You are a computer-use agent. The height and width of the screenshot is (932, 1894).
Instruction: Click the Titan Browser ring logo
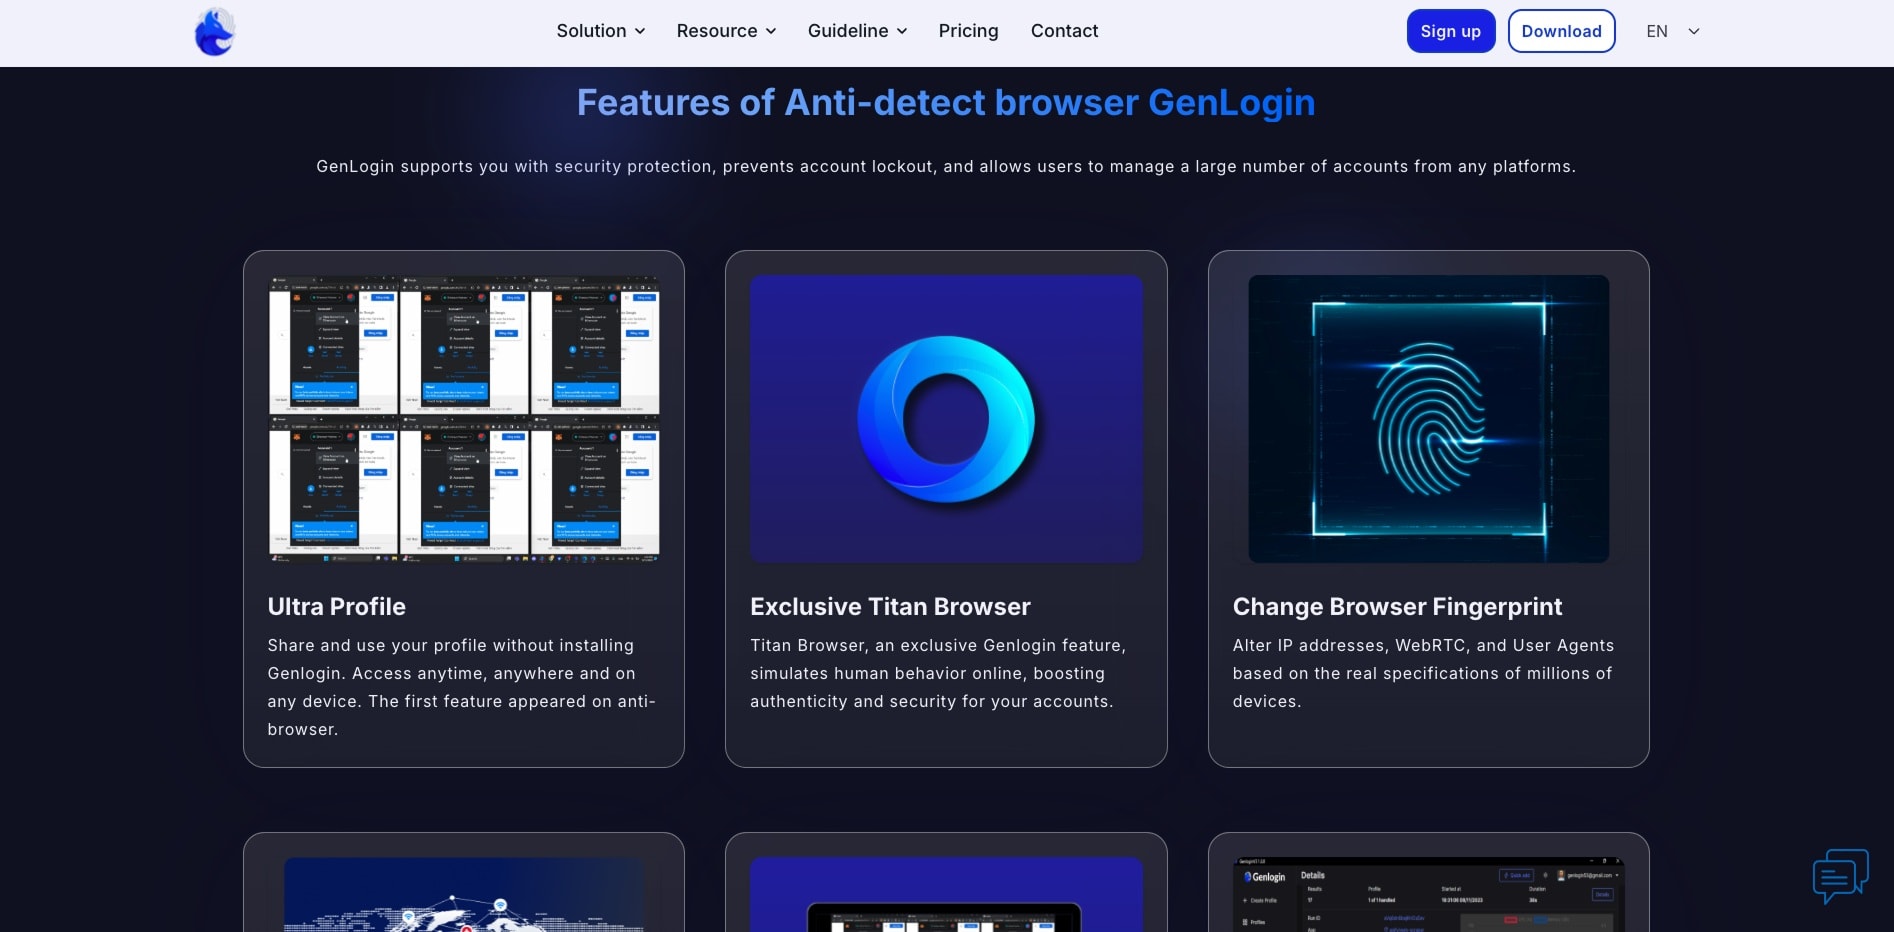click(x=946, y=419)
